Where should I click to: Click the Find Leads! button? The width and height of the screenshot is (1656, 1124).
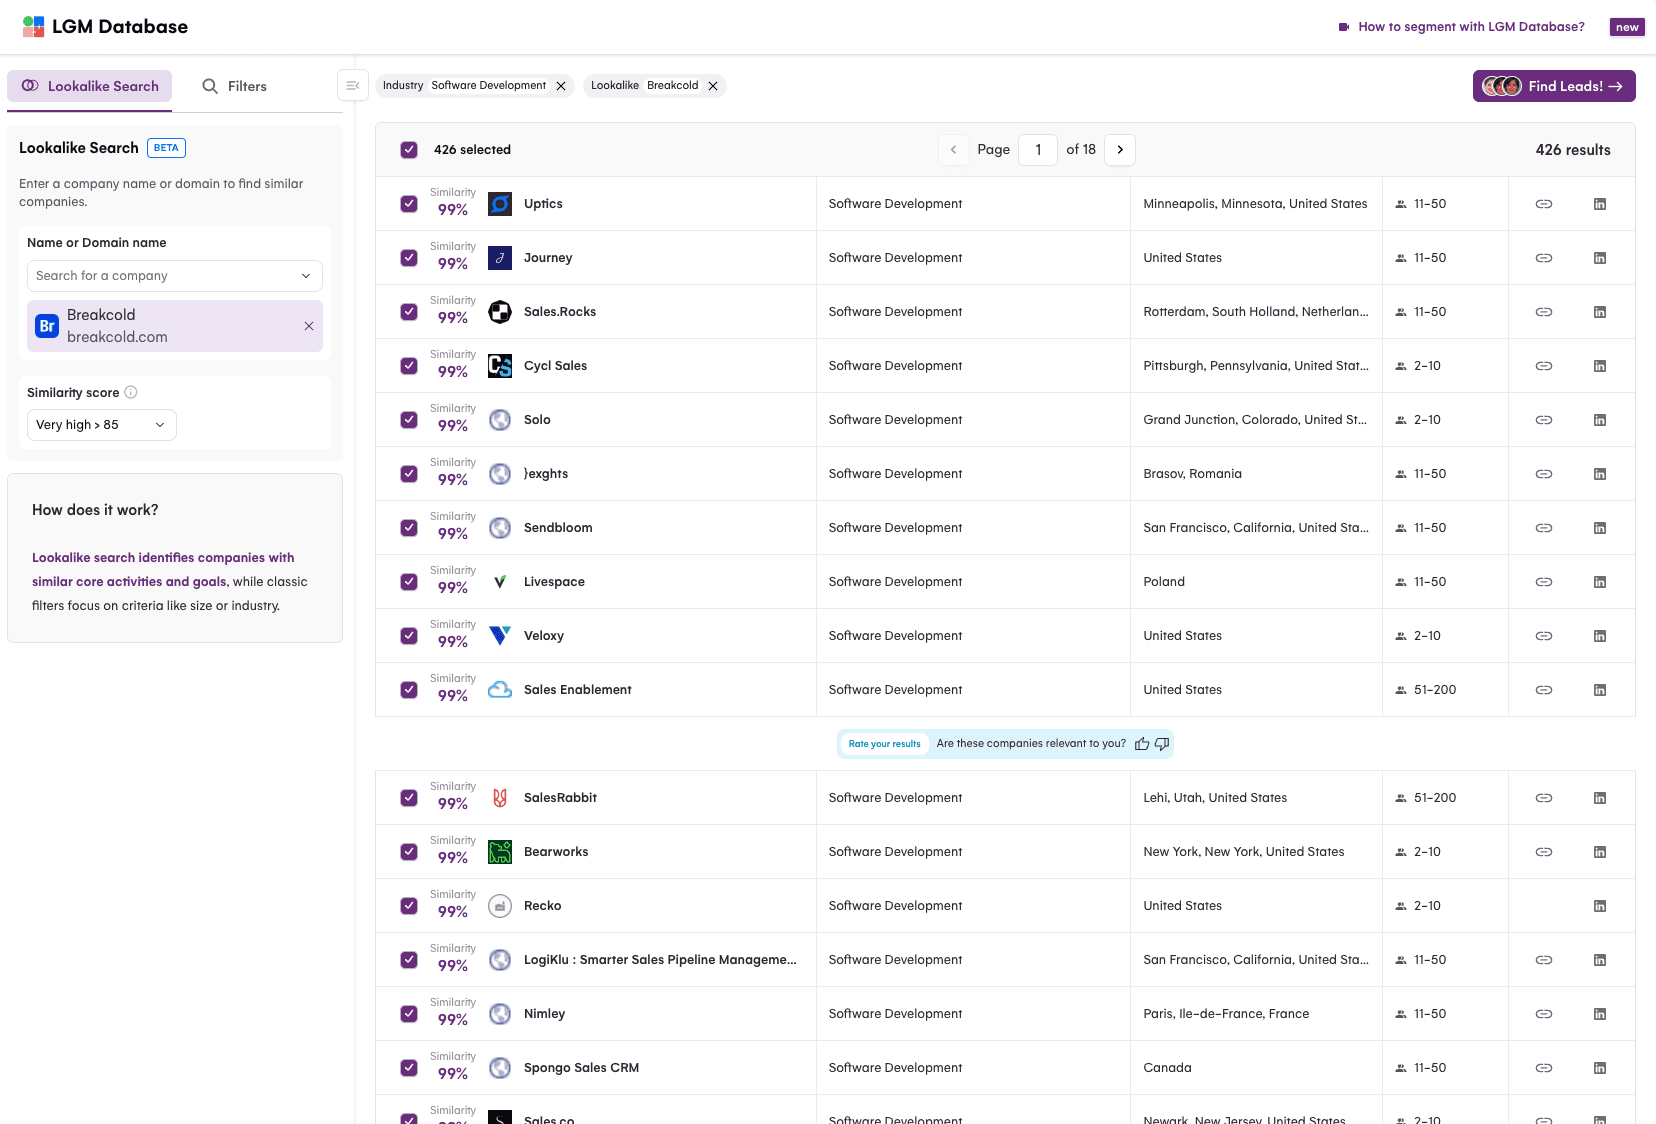coord(1554,86)
